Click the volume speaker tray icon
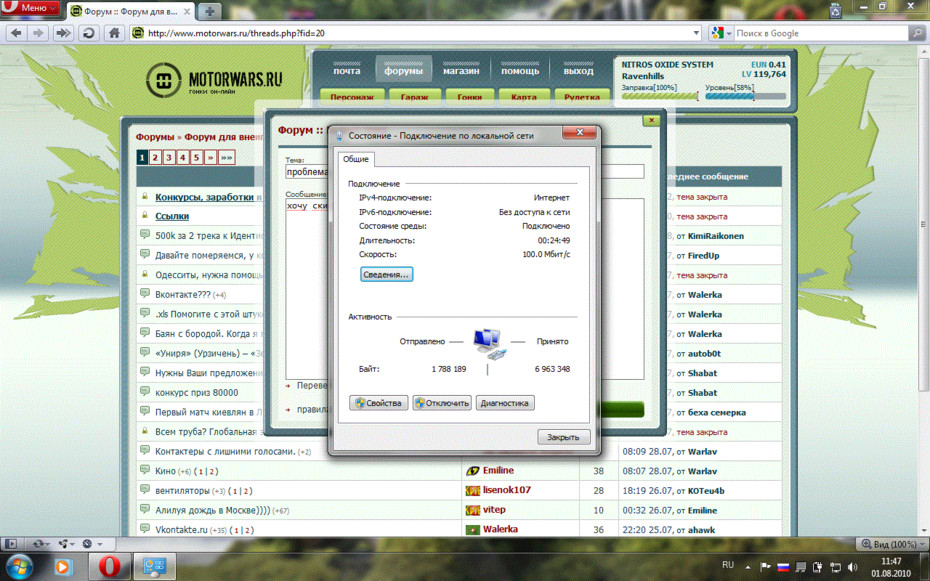Image resolution: width=930 pixels, height=581 pixels. coord(853,567)
